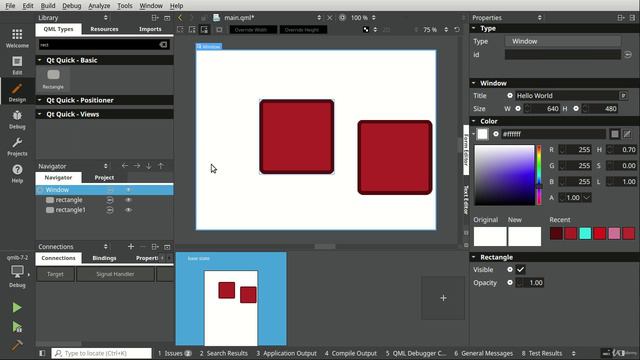Image resolution: width=640 pixels, height=360 pixels.
Task: Toggle the left sidebar visibility
Action: tap(42, 353)
